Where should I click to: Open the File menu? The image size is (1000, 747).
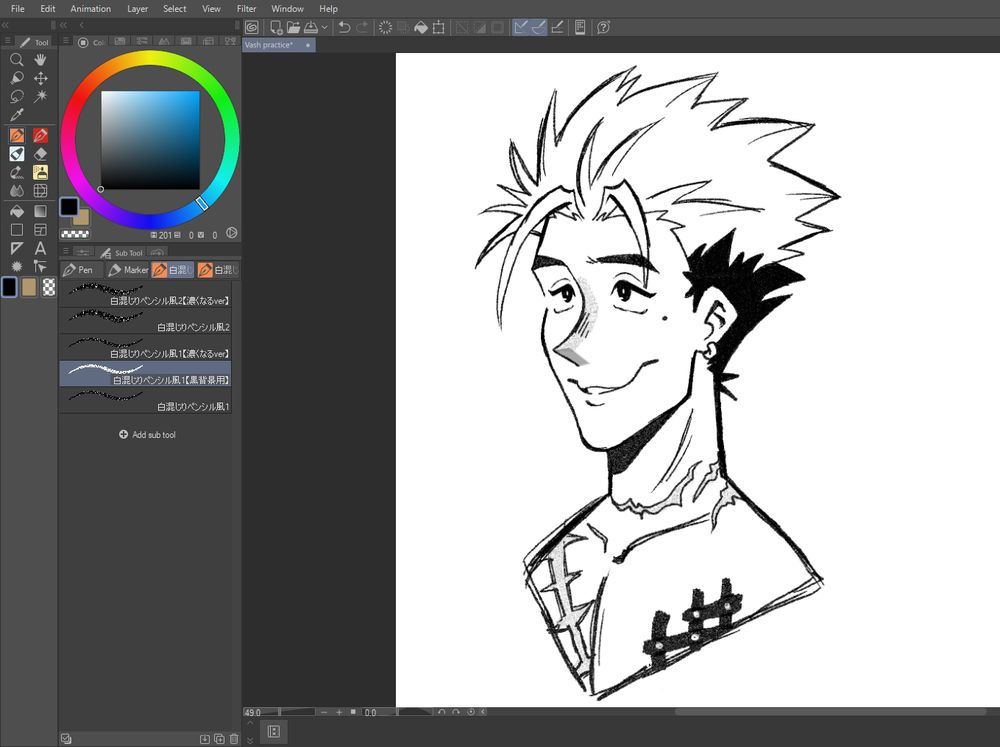click(18, 9)
